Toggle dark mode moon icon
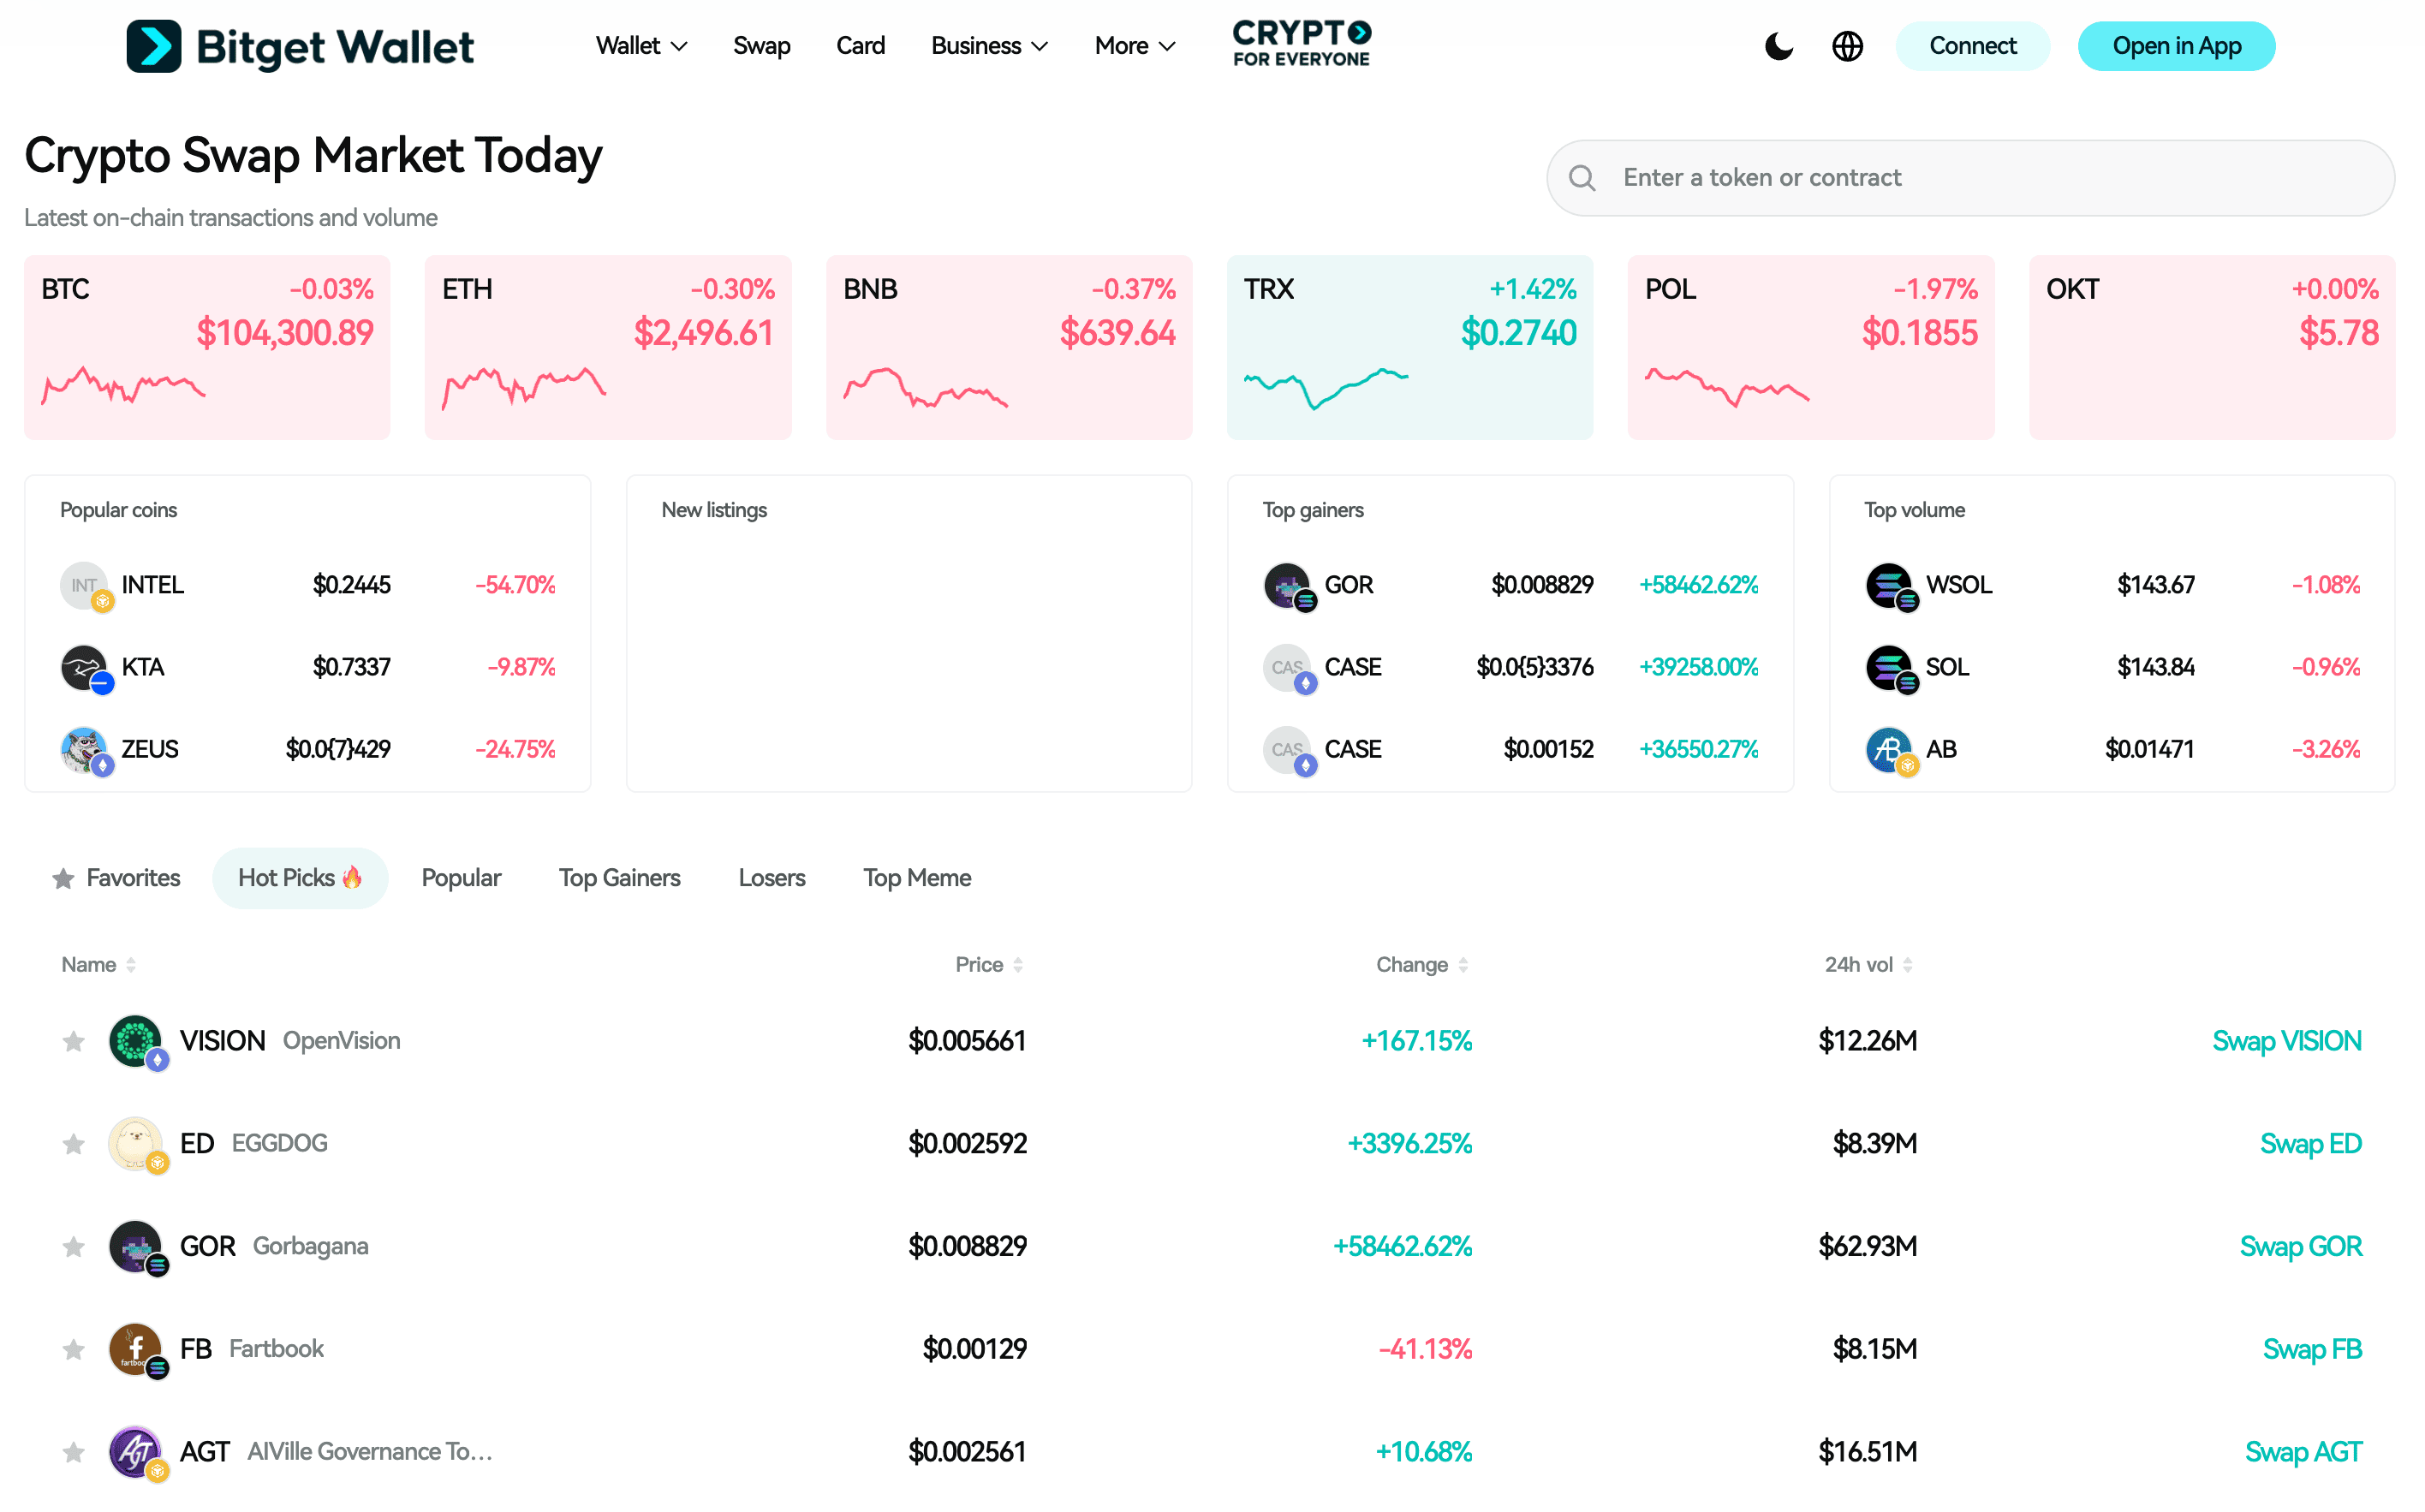Viewport: 2425px width, 1512px height. [x=1779, y=46]
